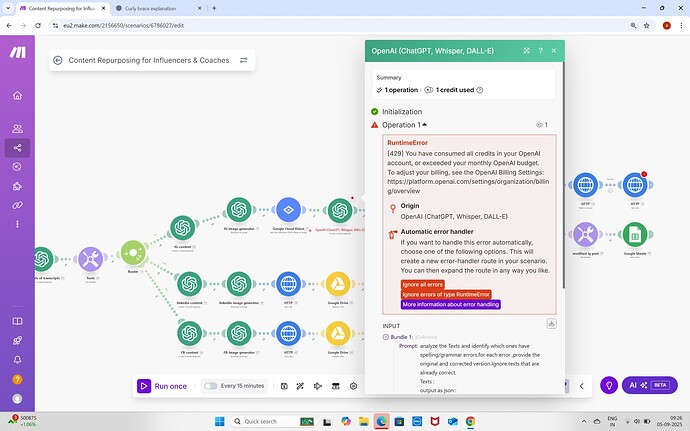
Task: Select the Google Sheets module
Action: point(635,234)
